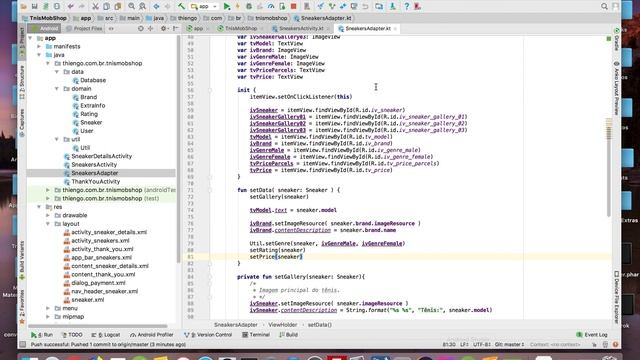This screenshot has width=640, height=360.
Task: Open the app run configuration dropdown
Action: click(204, 7)
